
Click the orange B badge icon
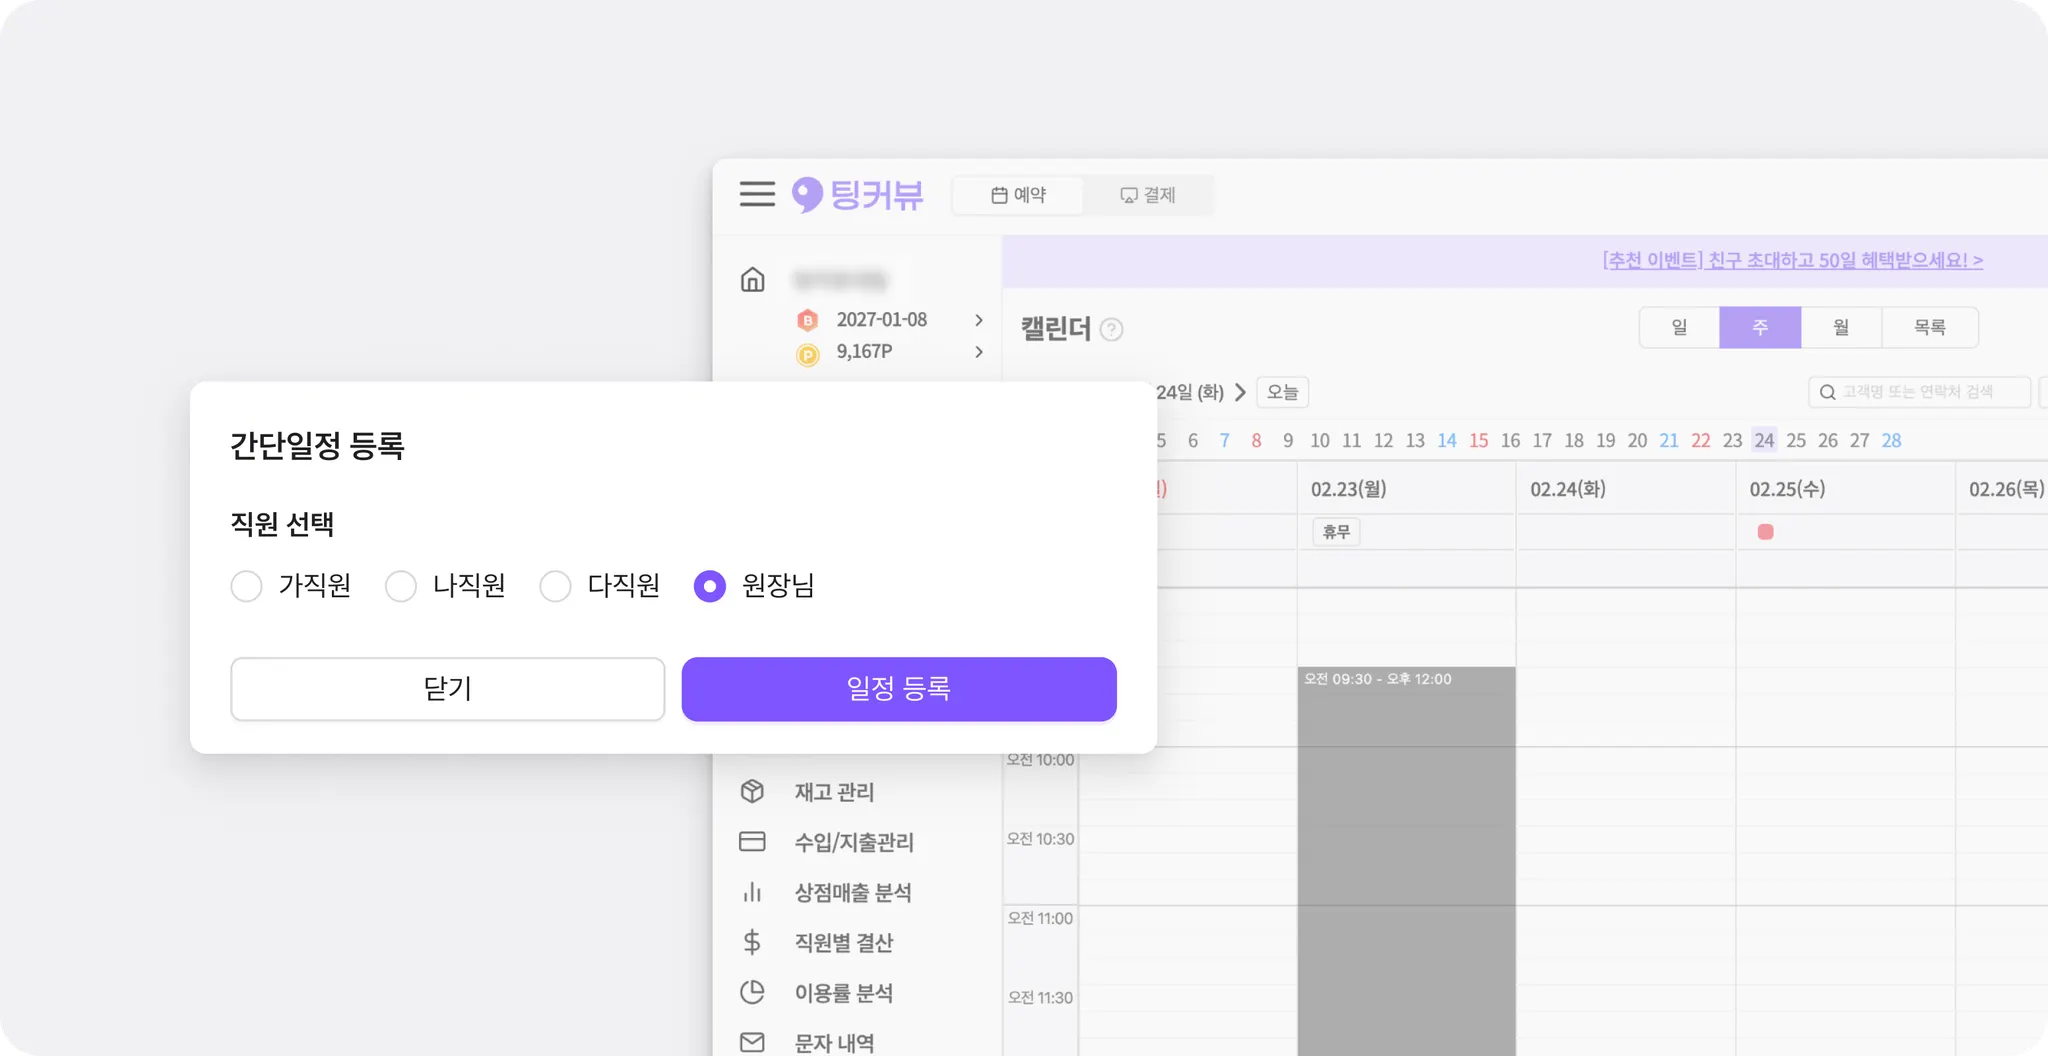point(807,320)
